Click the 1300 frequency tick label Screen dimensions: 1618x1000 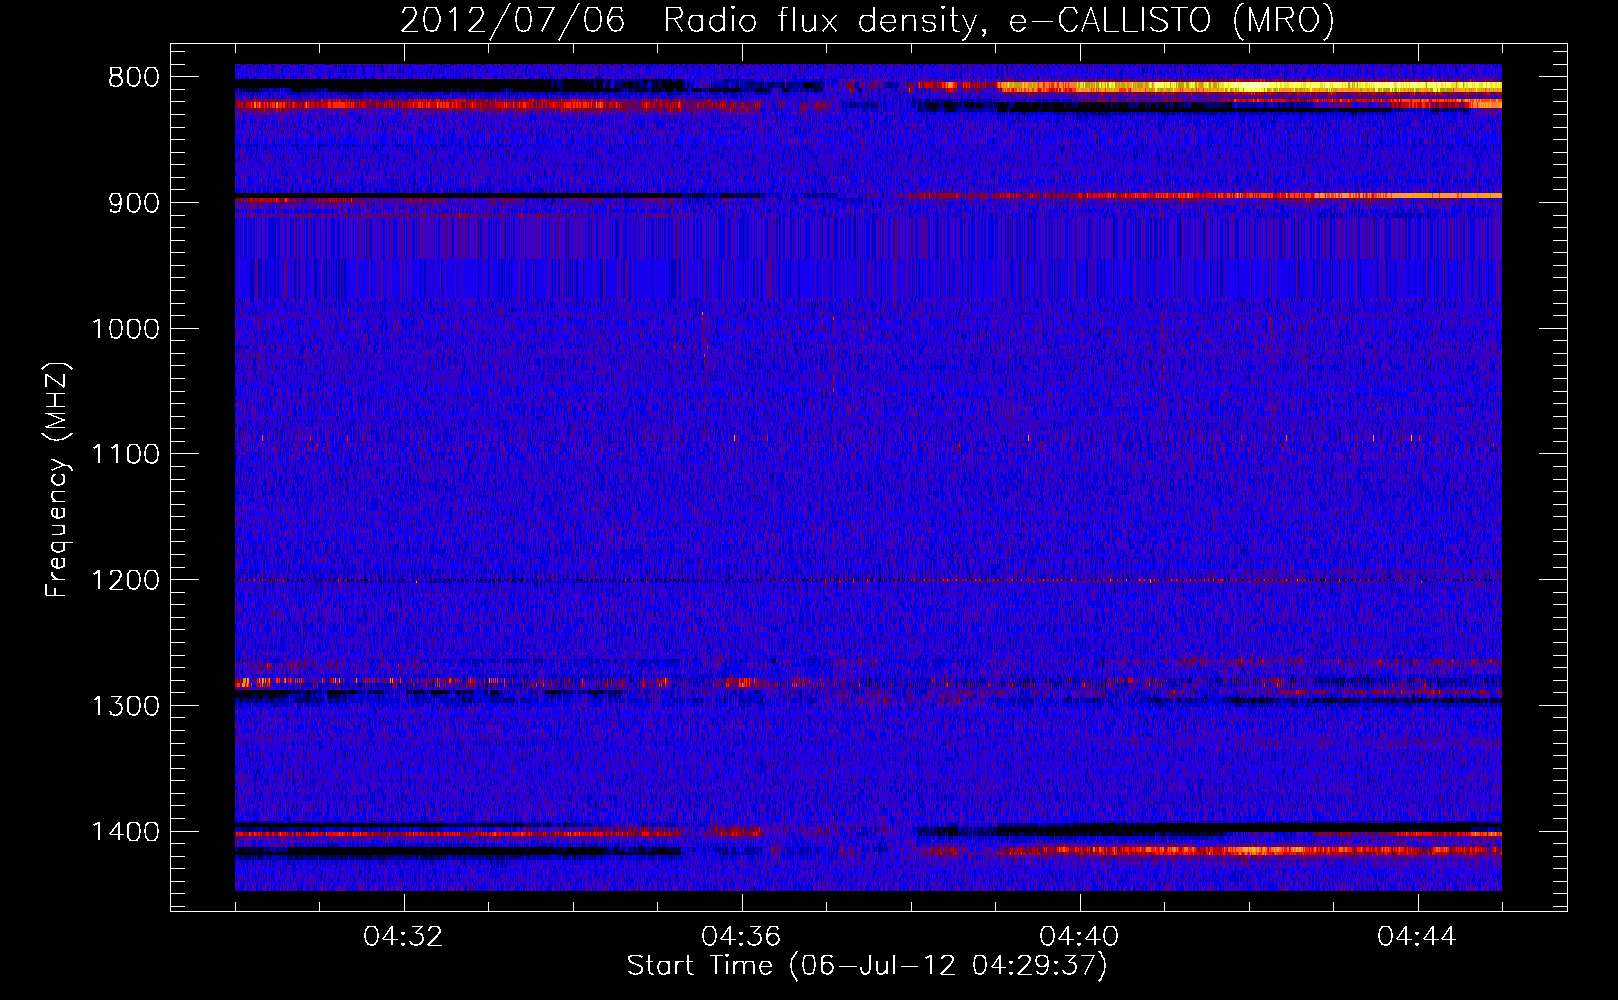[125, 707]
